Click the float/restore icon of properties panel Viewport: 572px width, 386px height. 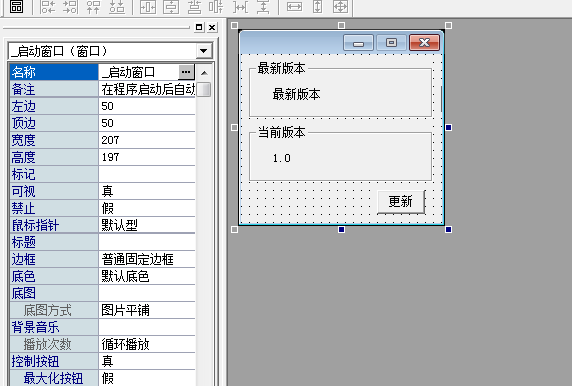point(199,27)
